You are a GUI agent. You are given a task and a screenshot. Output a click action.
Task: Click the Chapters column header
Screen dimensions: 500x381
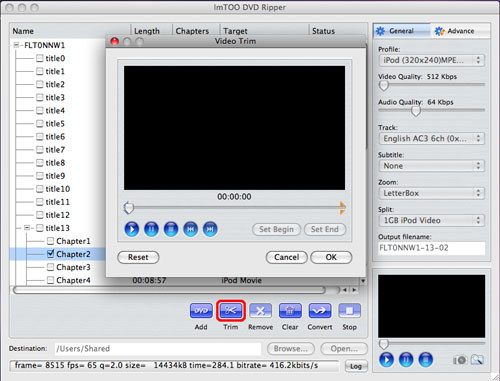(196, 31)
